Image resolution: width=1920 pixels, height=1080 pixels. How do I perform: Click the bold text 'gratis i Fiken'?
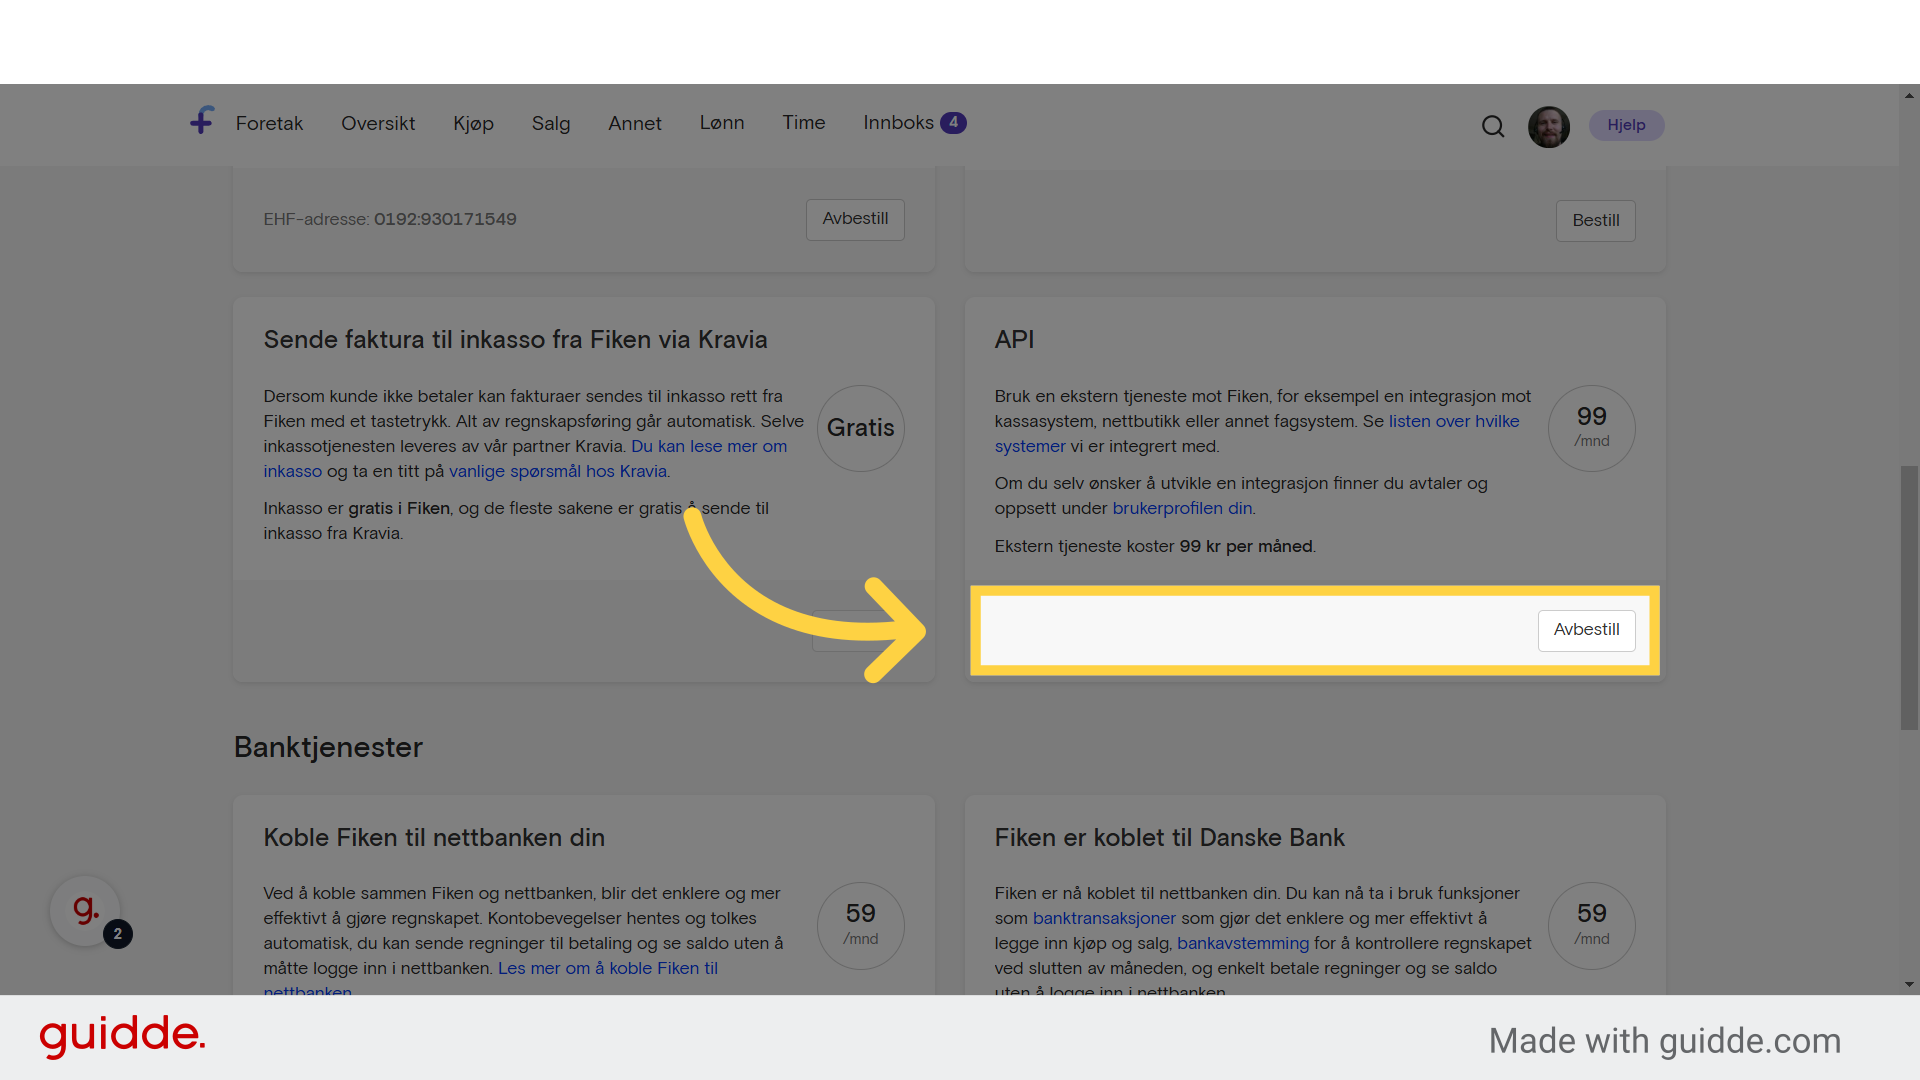[x=399, y=508]
